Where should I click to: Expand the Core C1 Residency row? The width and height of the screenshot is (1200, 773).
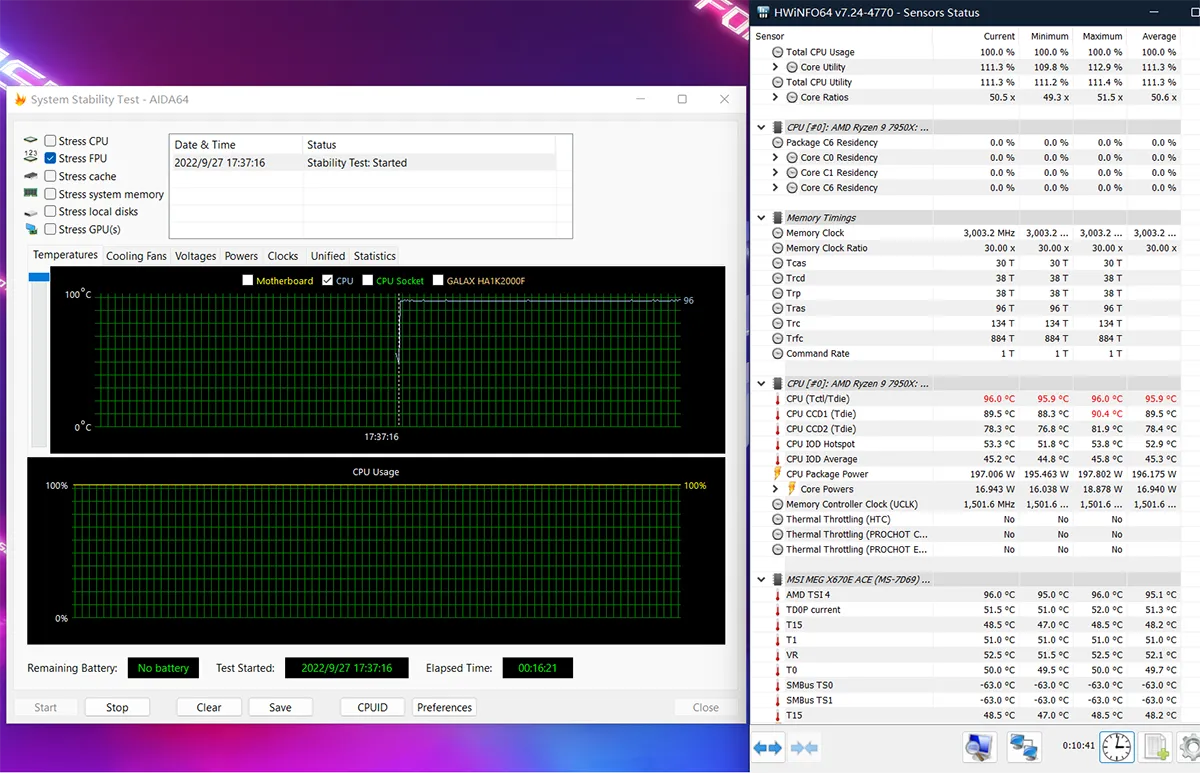[777, 173]
